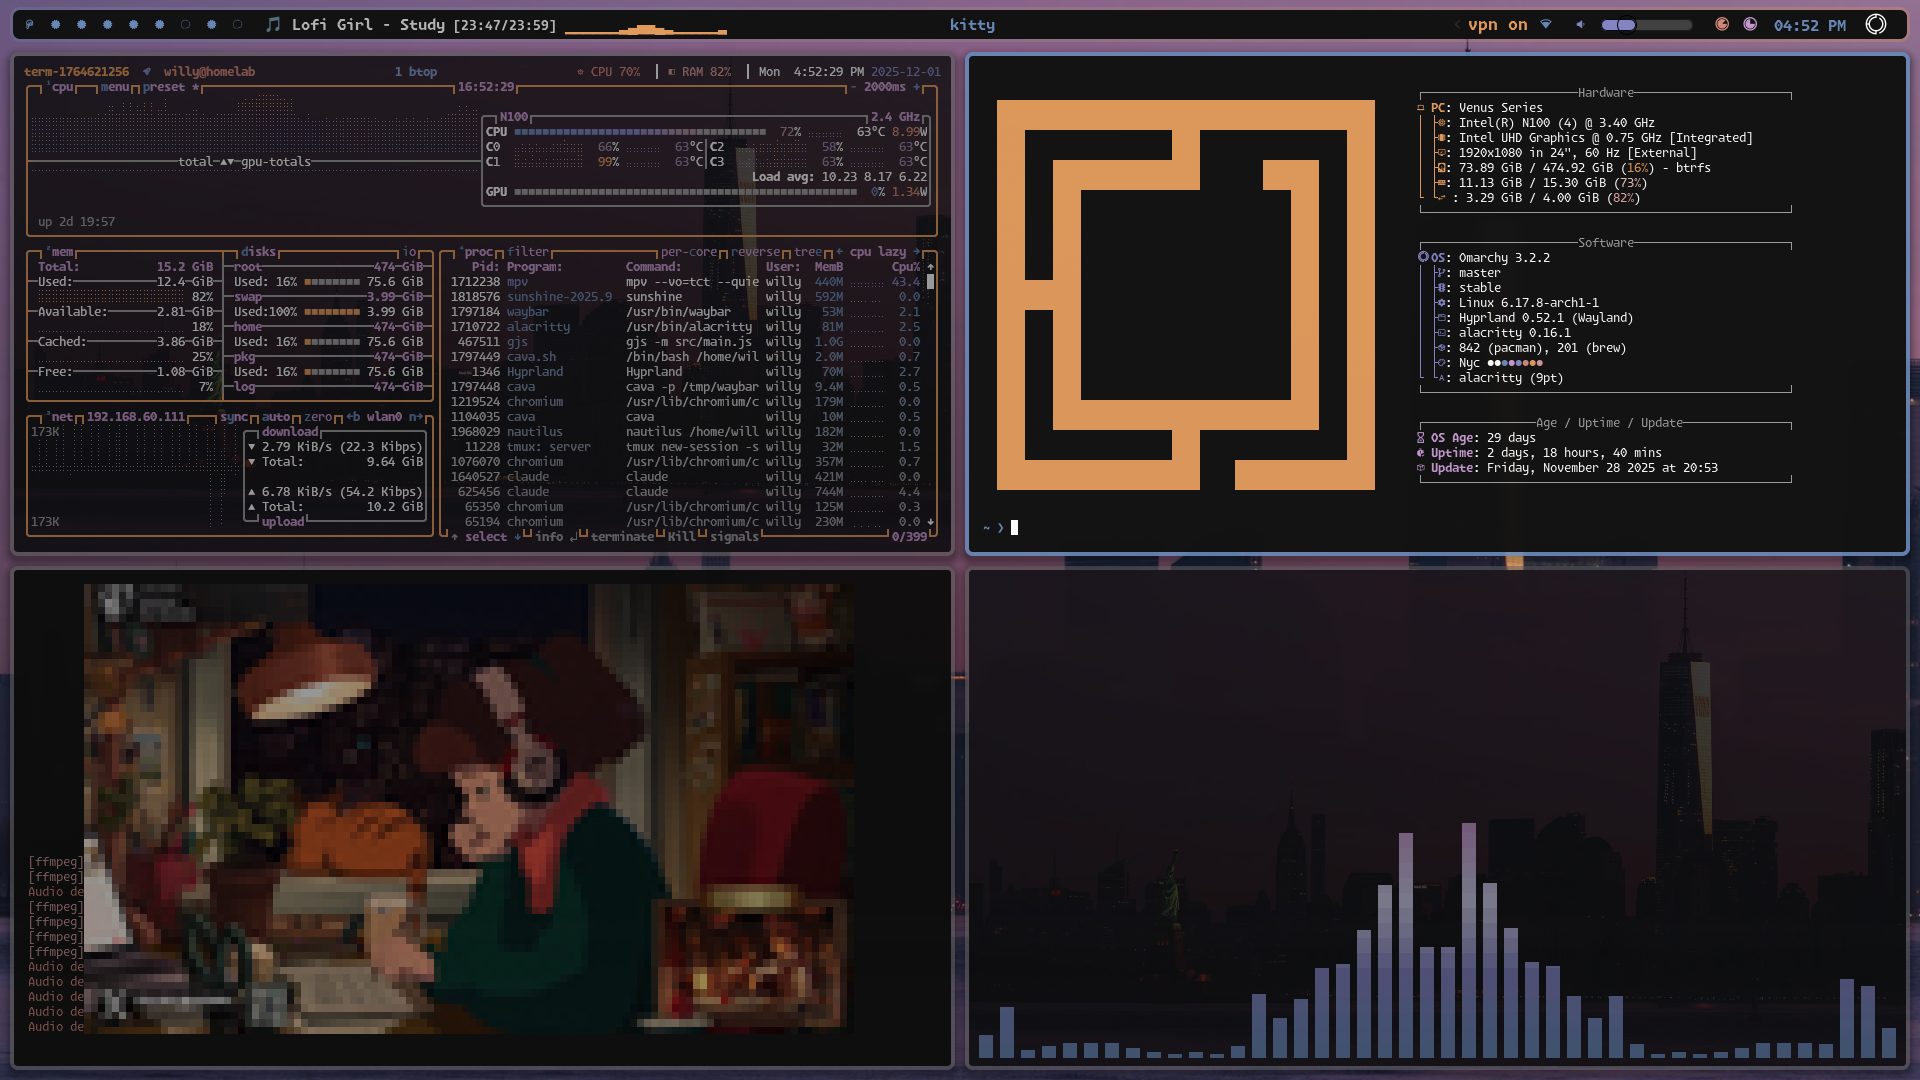Image resolution: width=1920 pixels, height=1080 pixels.
Task: Click right arrow beside cpu lazy sorting
Action: coord(916,252)
